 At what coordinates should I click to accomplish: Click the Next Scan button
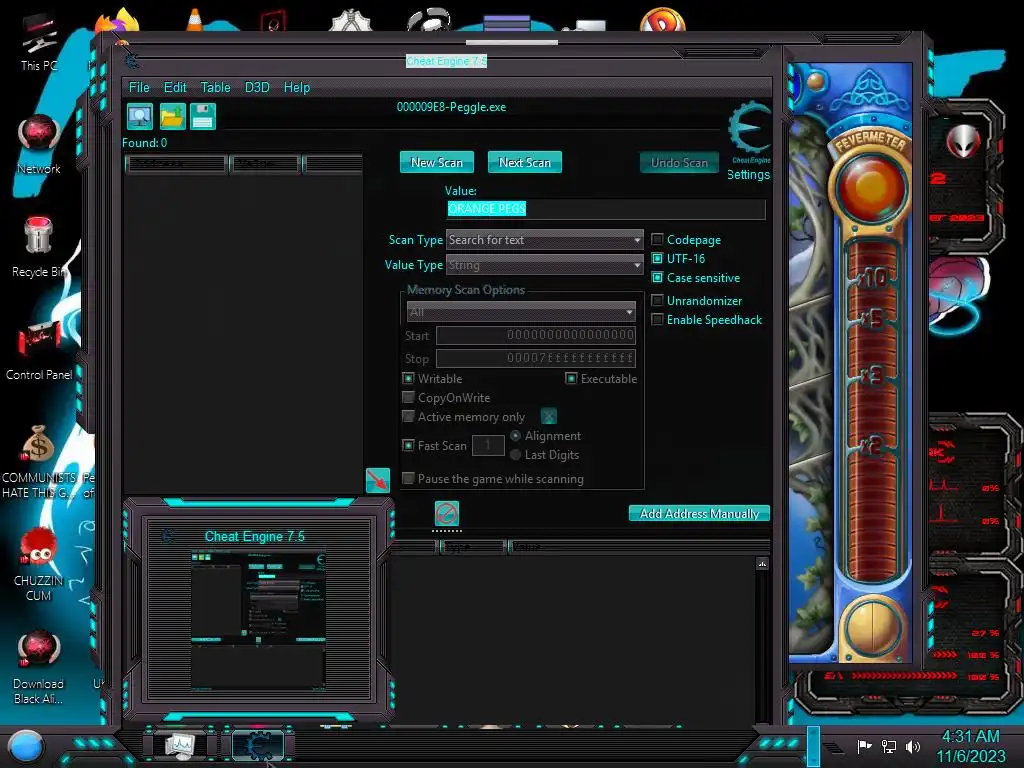click(524, 163)
